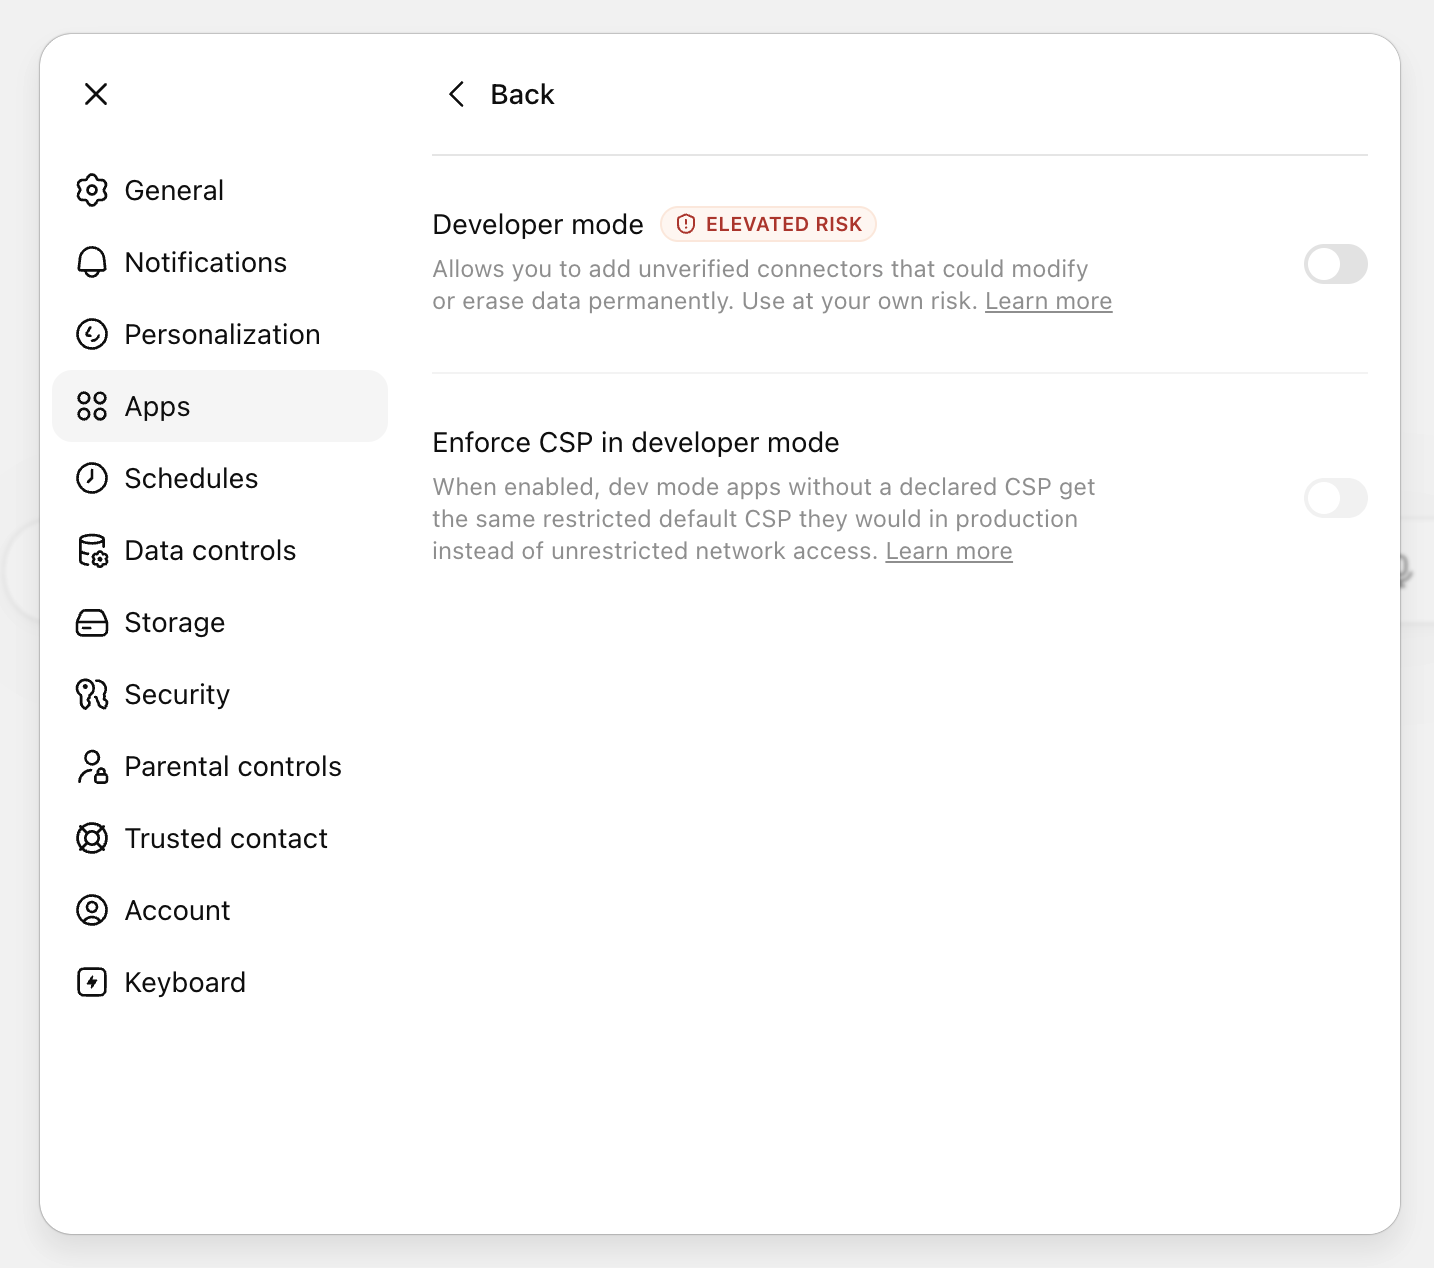Open Learn more link about CSP enforcement
Image resolution: width=1434 pixels, height=1268 pixels.
(949, 551)
